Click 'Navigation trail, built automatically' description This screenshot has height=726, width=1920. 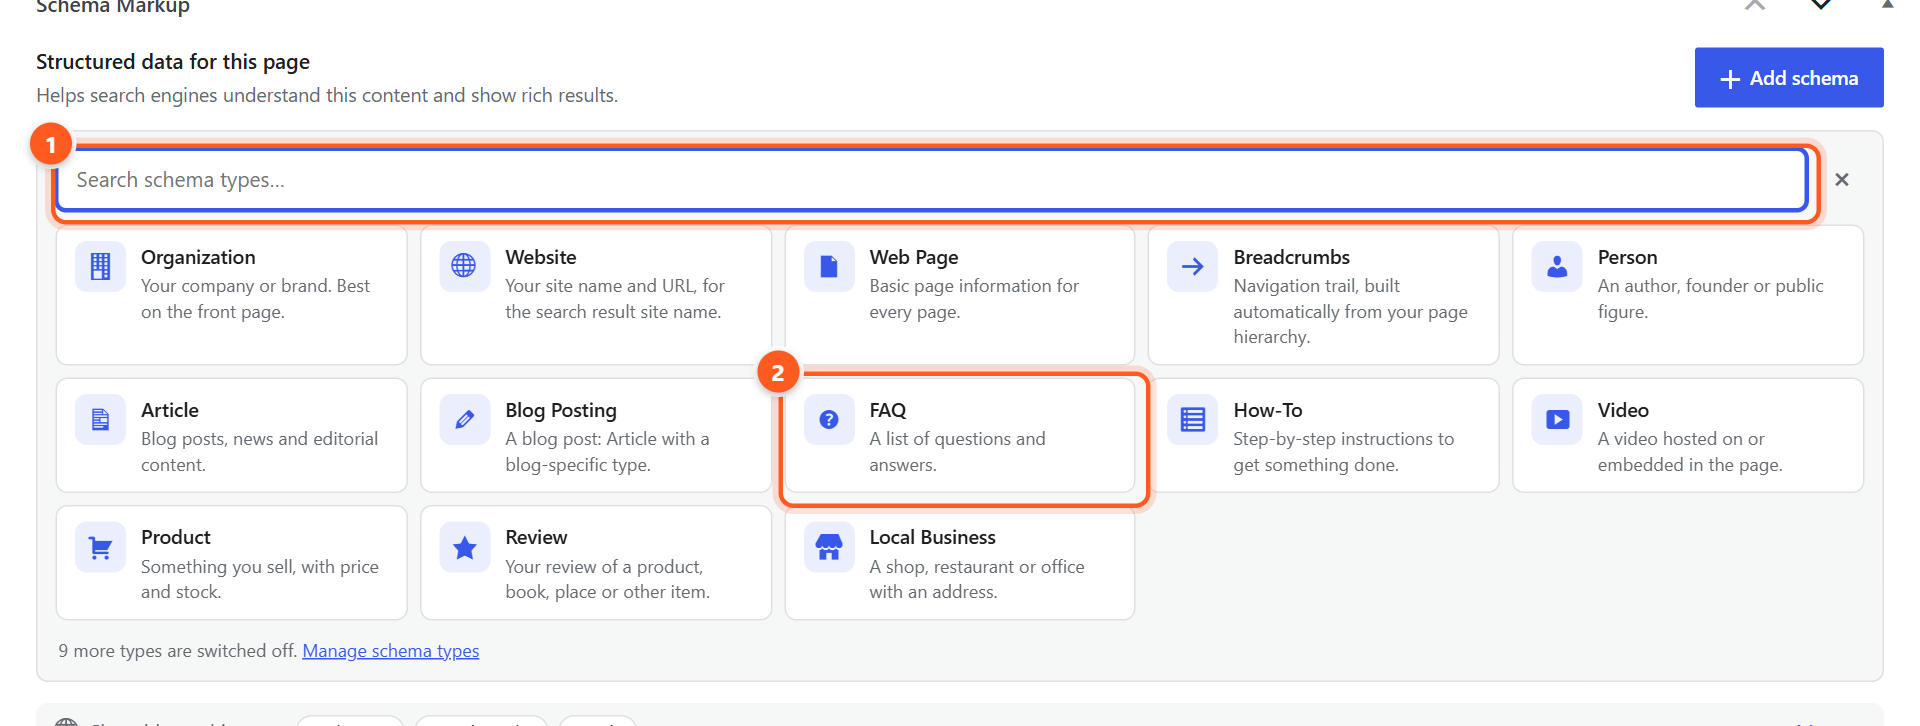click(1350, 311)
